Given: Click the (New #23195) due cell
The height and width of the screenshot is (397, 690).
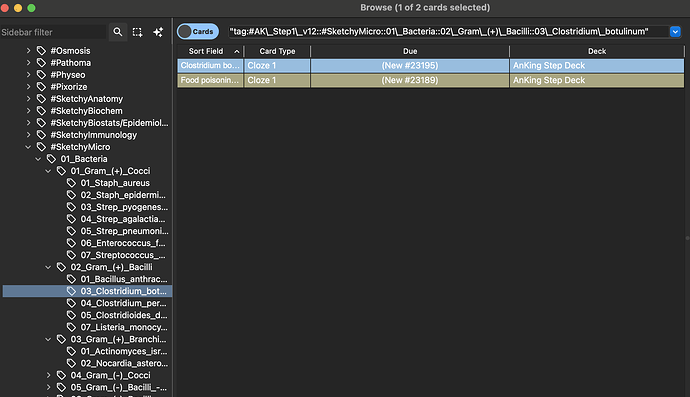Looking at the screenshot, I should click(410, 65).
